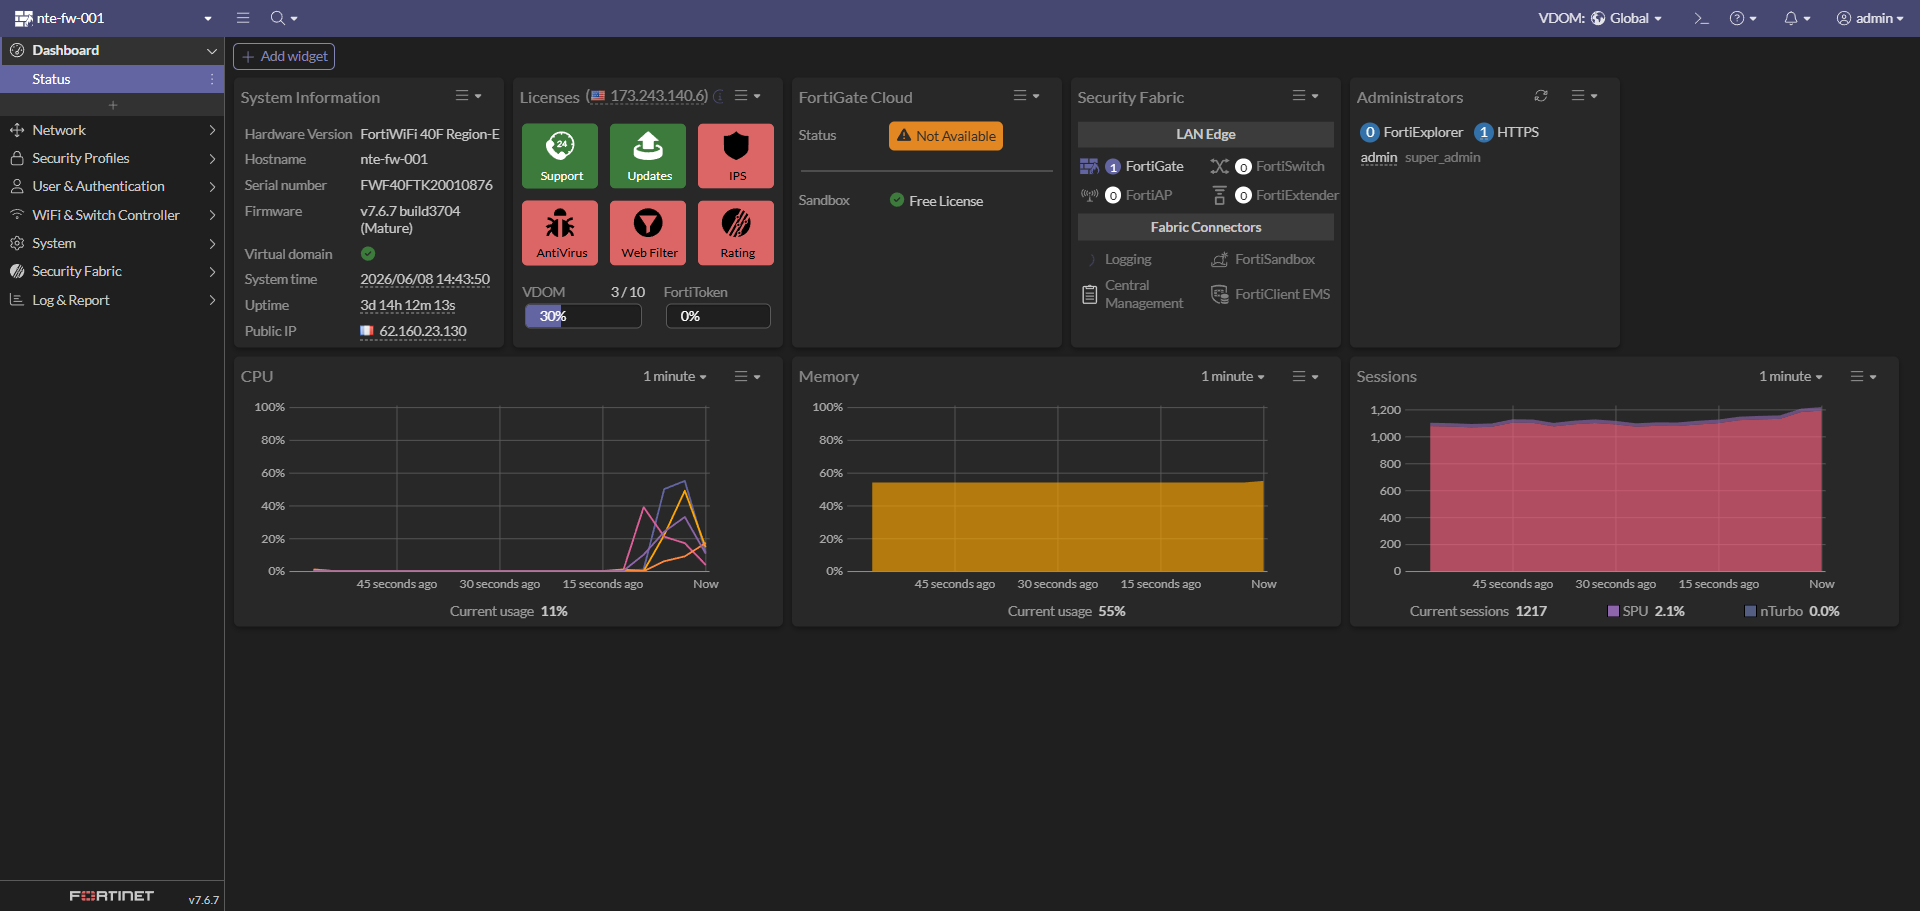
Task: Expand the WiFi & Switch Controller menu
Action: 112,215
